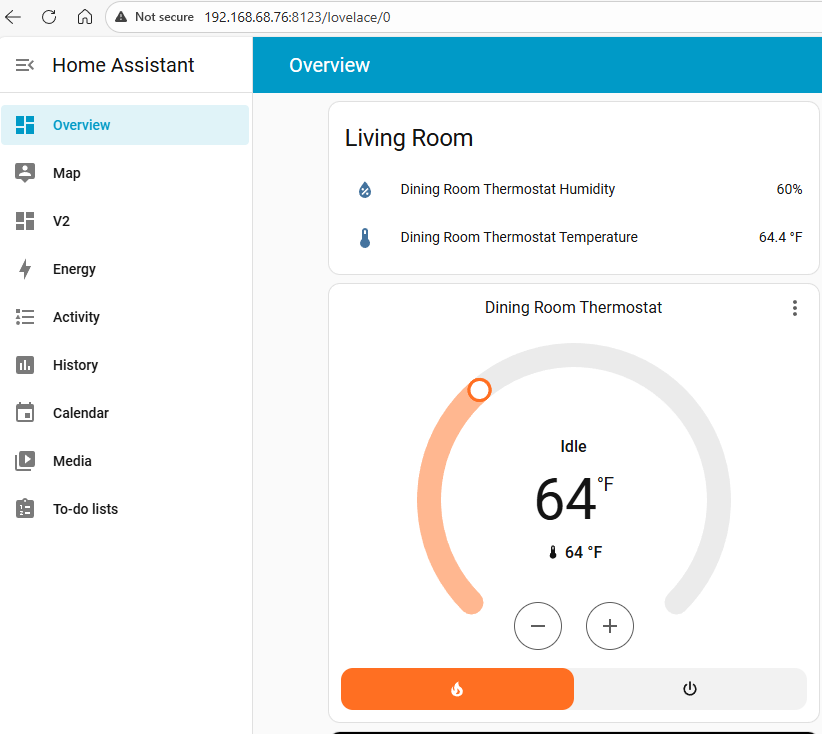Viewport: 822px width, 734px height.
Task: Collapse the Home Assistant sidebar menu
Action: point(25,65)
